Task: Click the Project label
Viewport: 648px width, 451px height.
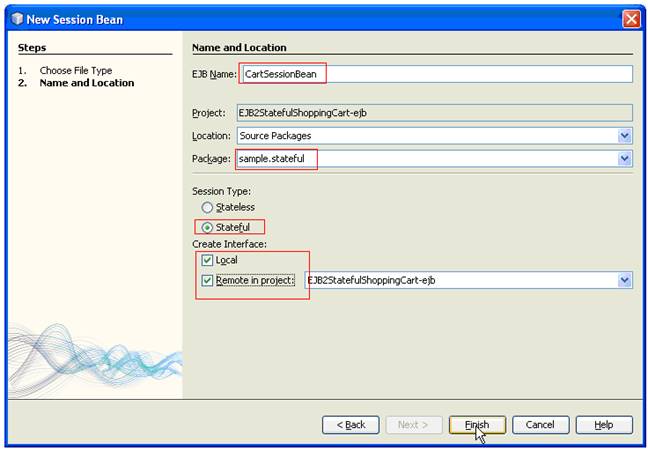Action: pyautogui.click(x=209, y=113)
